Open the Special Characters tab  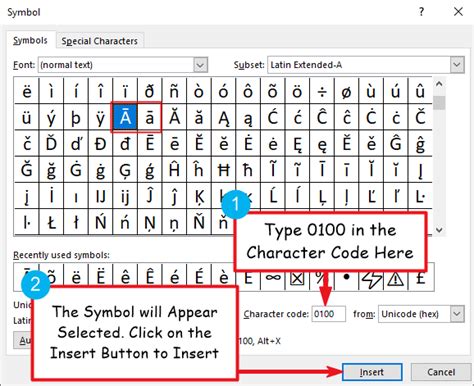[99, 41]
